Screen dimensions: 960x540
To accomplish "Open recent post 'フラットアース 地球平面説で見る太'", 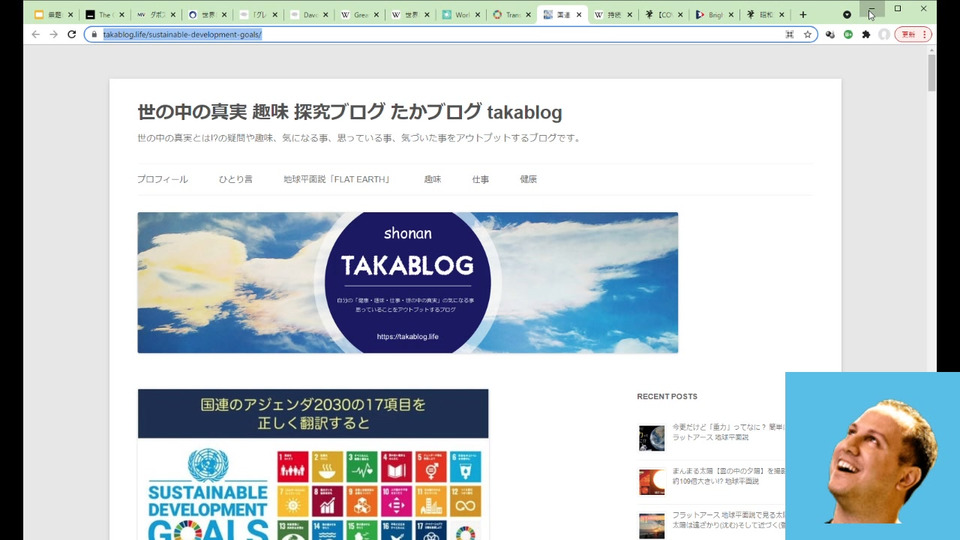I will click(x=729, y=520).
